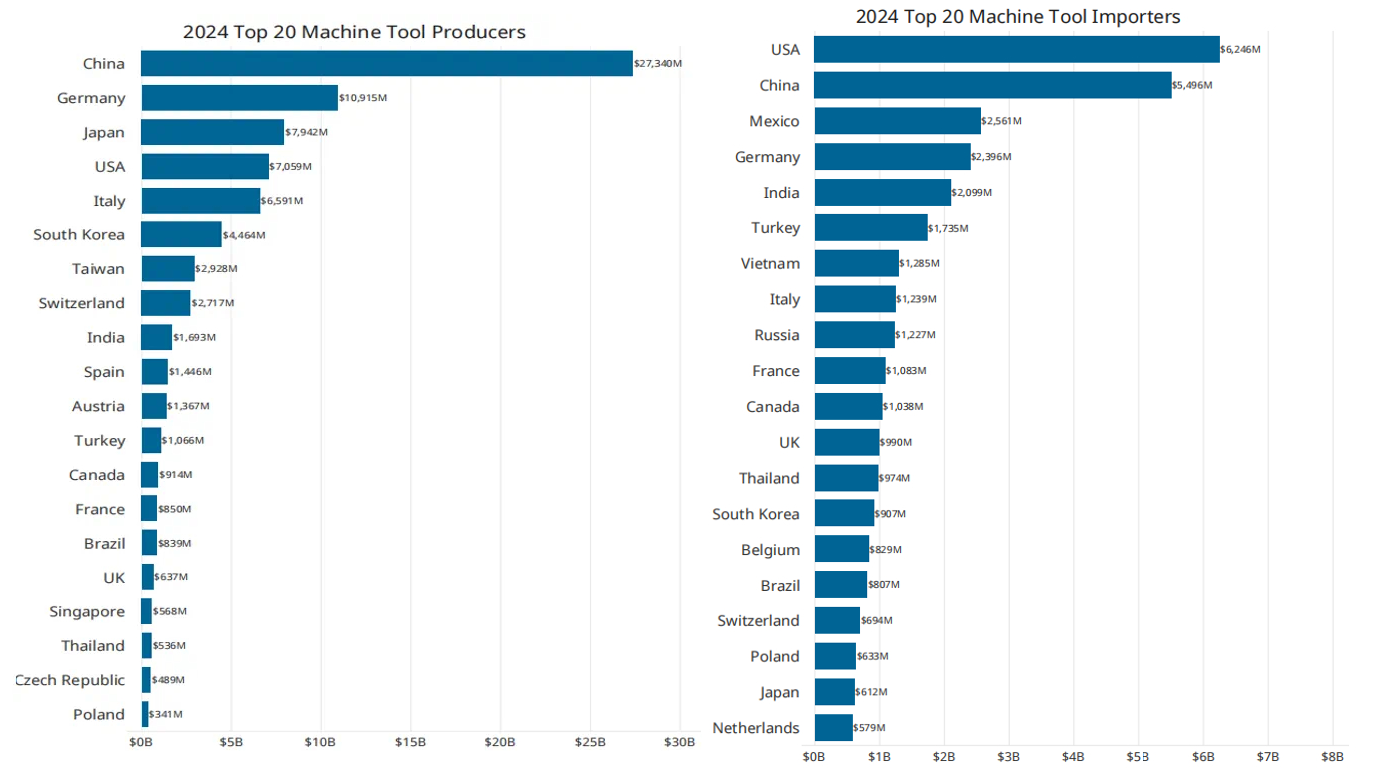Viewport: 1377px width, 771px height.
Task: Select the Czech Republic country label
Action: [x=70, y=680]
